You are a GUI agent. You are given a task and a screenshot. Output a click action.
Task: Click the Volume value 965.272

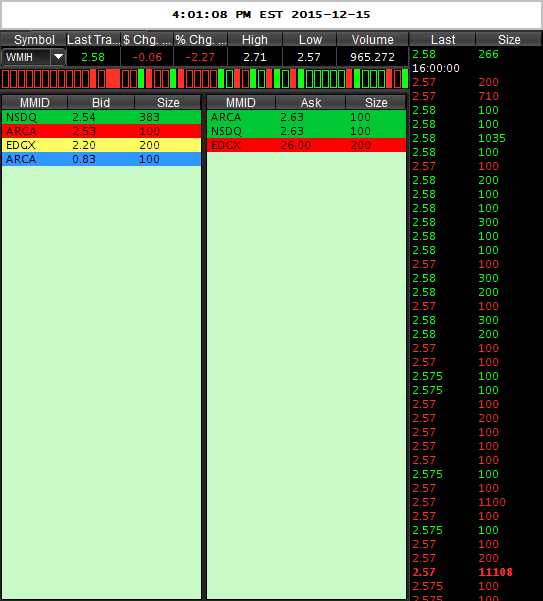[x=372, y=57]
